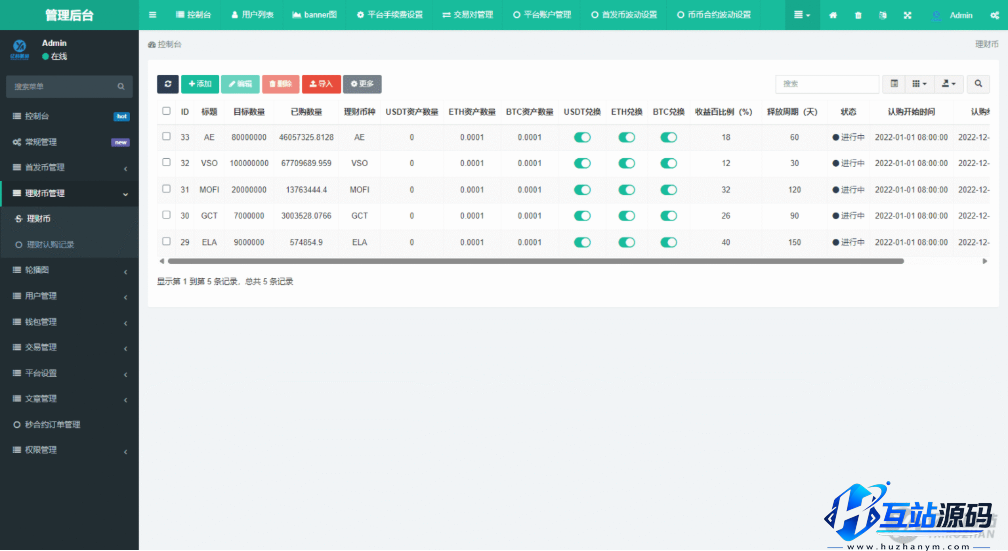This screenshot has width=1008, height=551.
Task: Click the green 添加 button
Action: pyautogui.click(x=200, y=84)
